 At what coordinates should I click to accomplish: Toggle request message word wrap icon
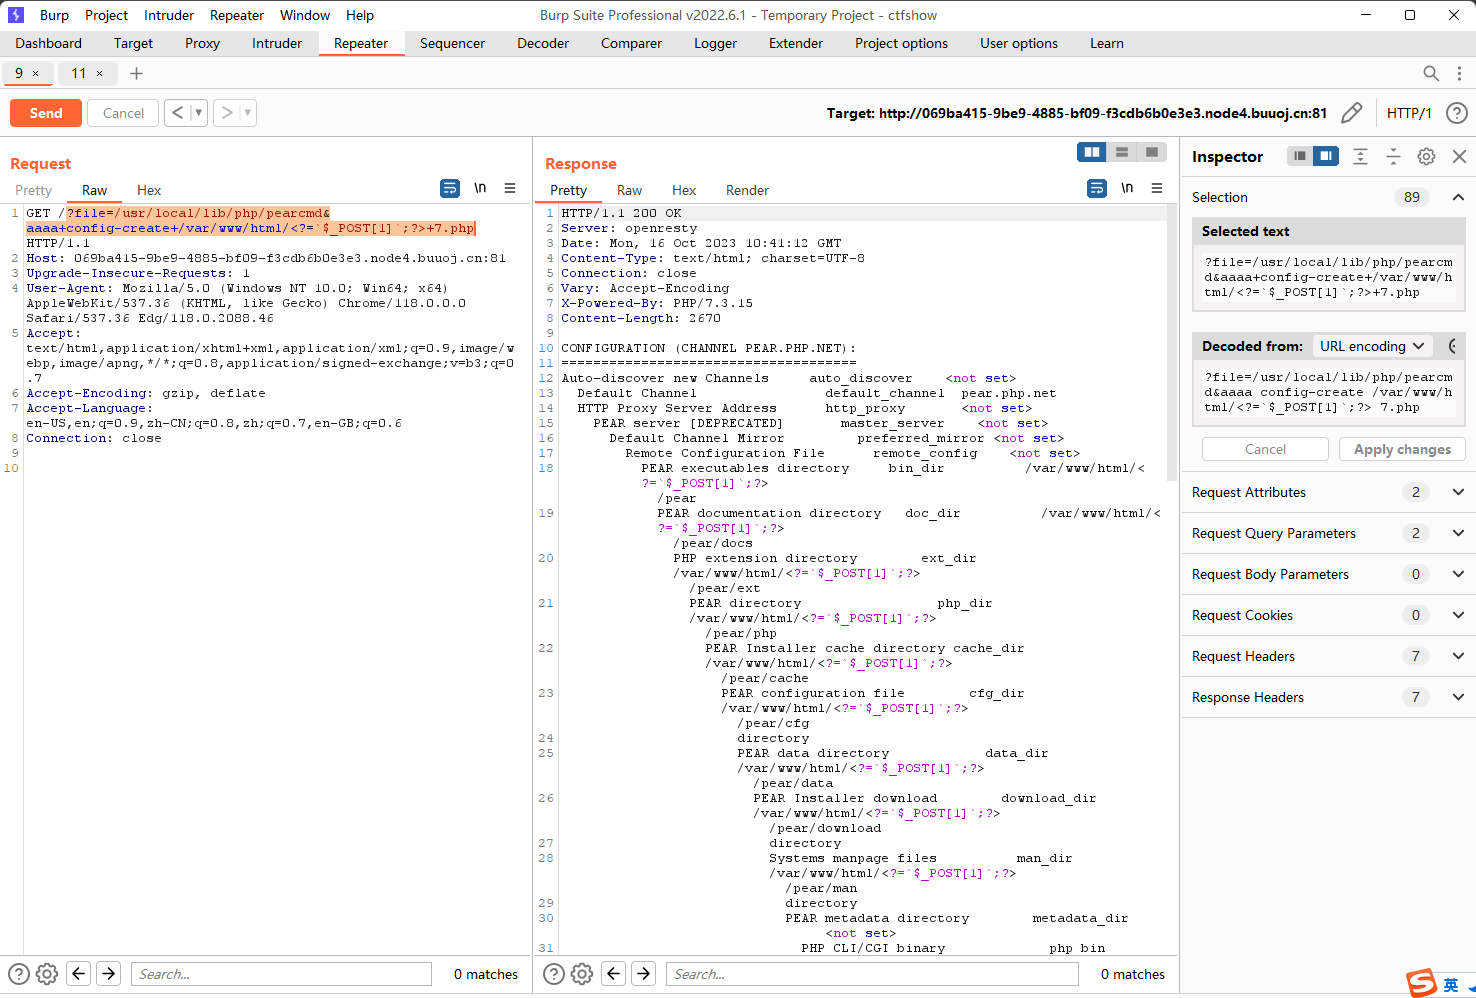coord(450,188)
